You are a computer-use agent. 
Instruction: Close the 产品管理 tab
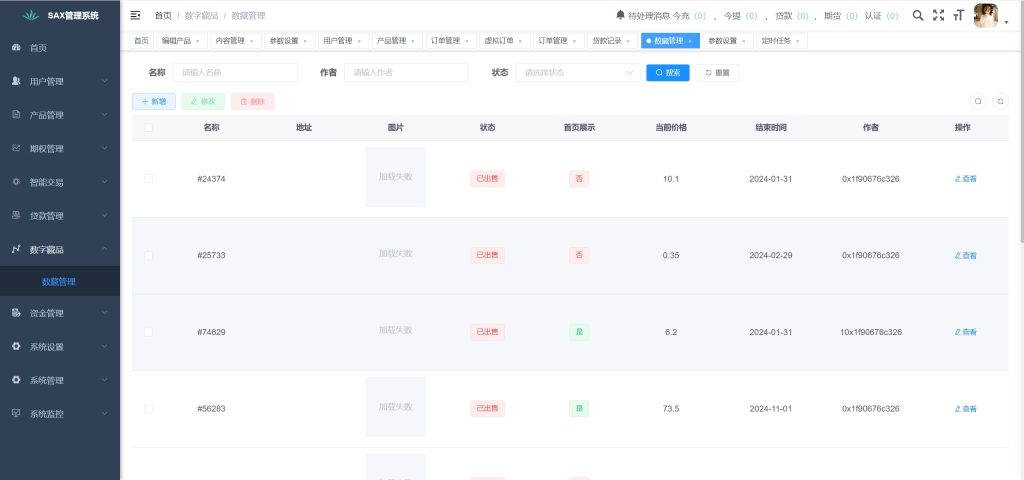[413, 41]
